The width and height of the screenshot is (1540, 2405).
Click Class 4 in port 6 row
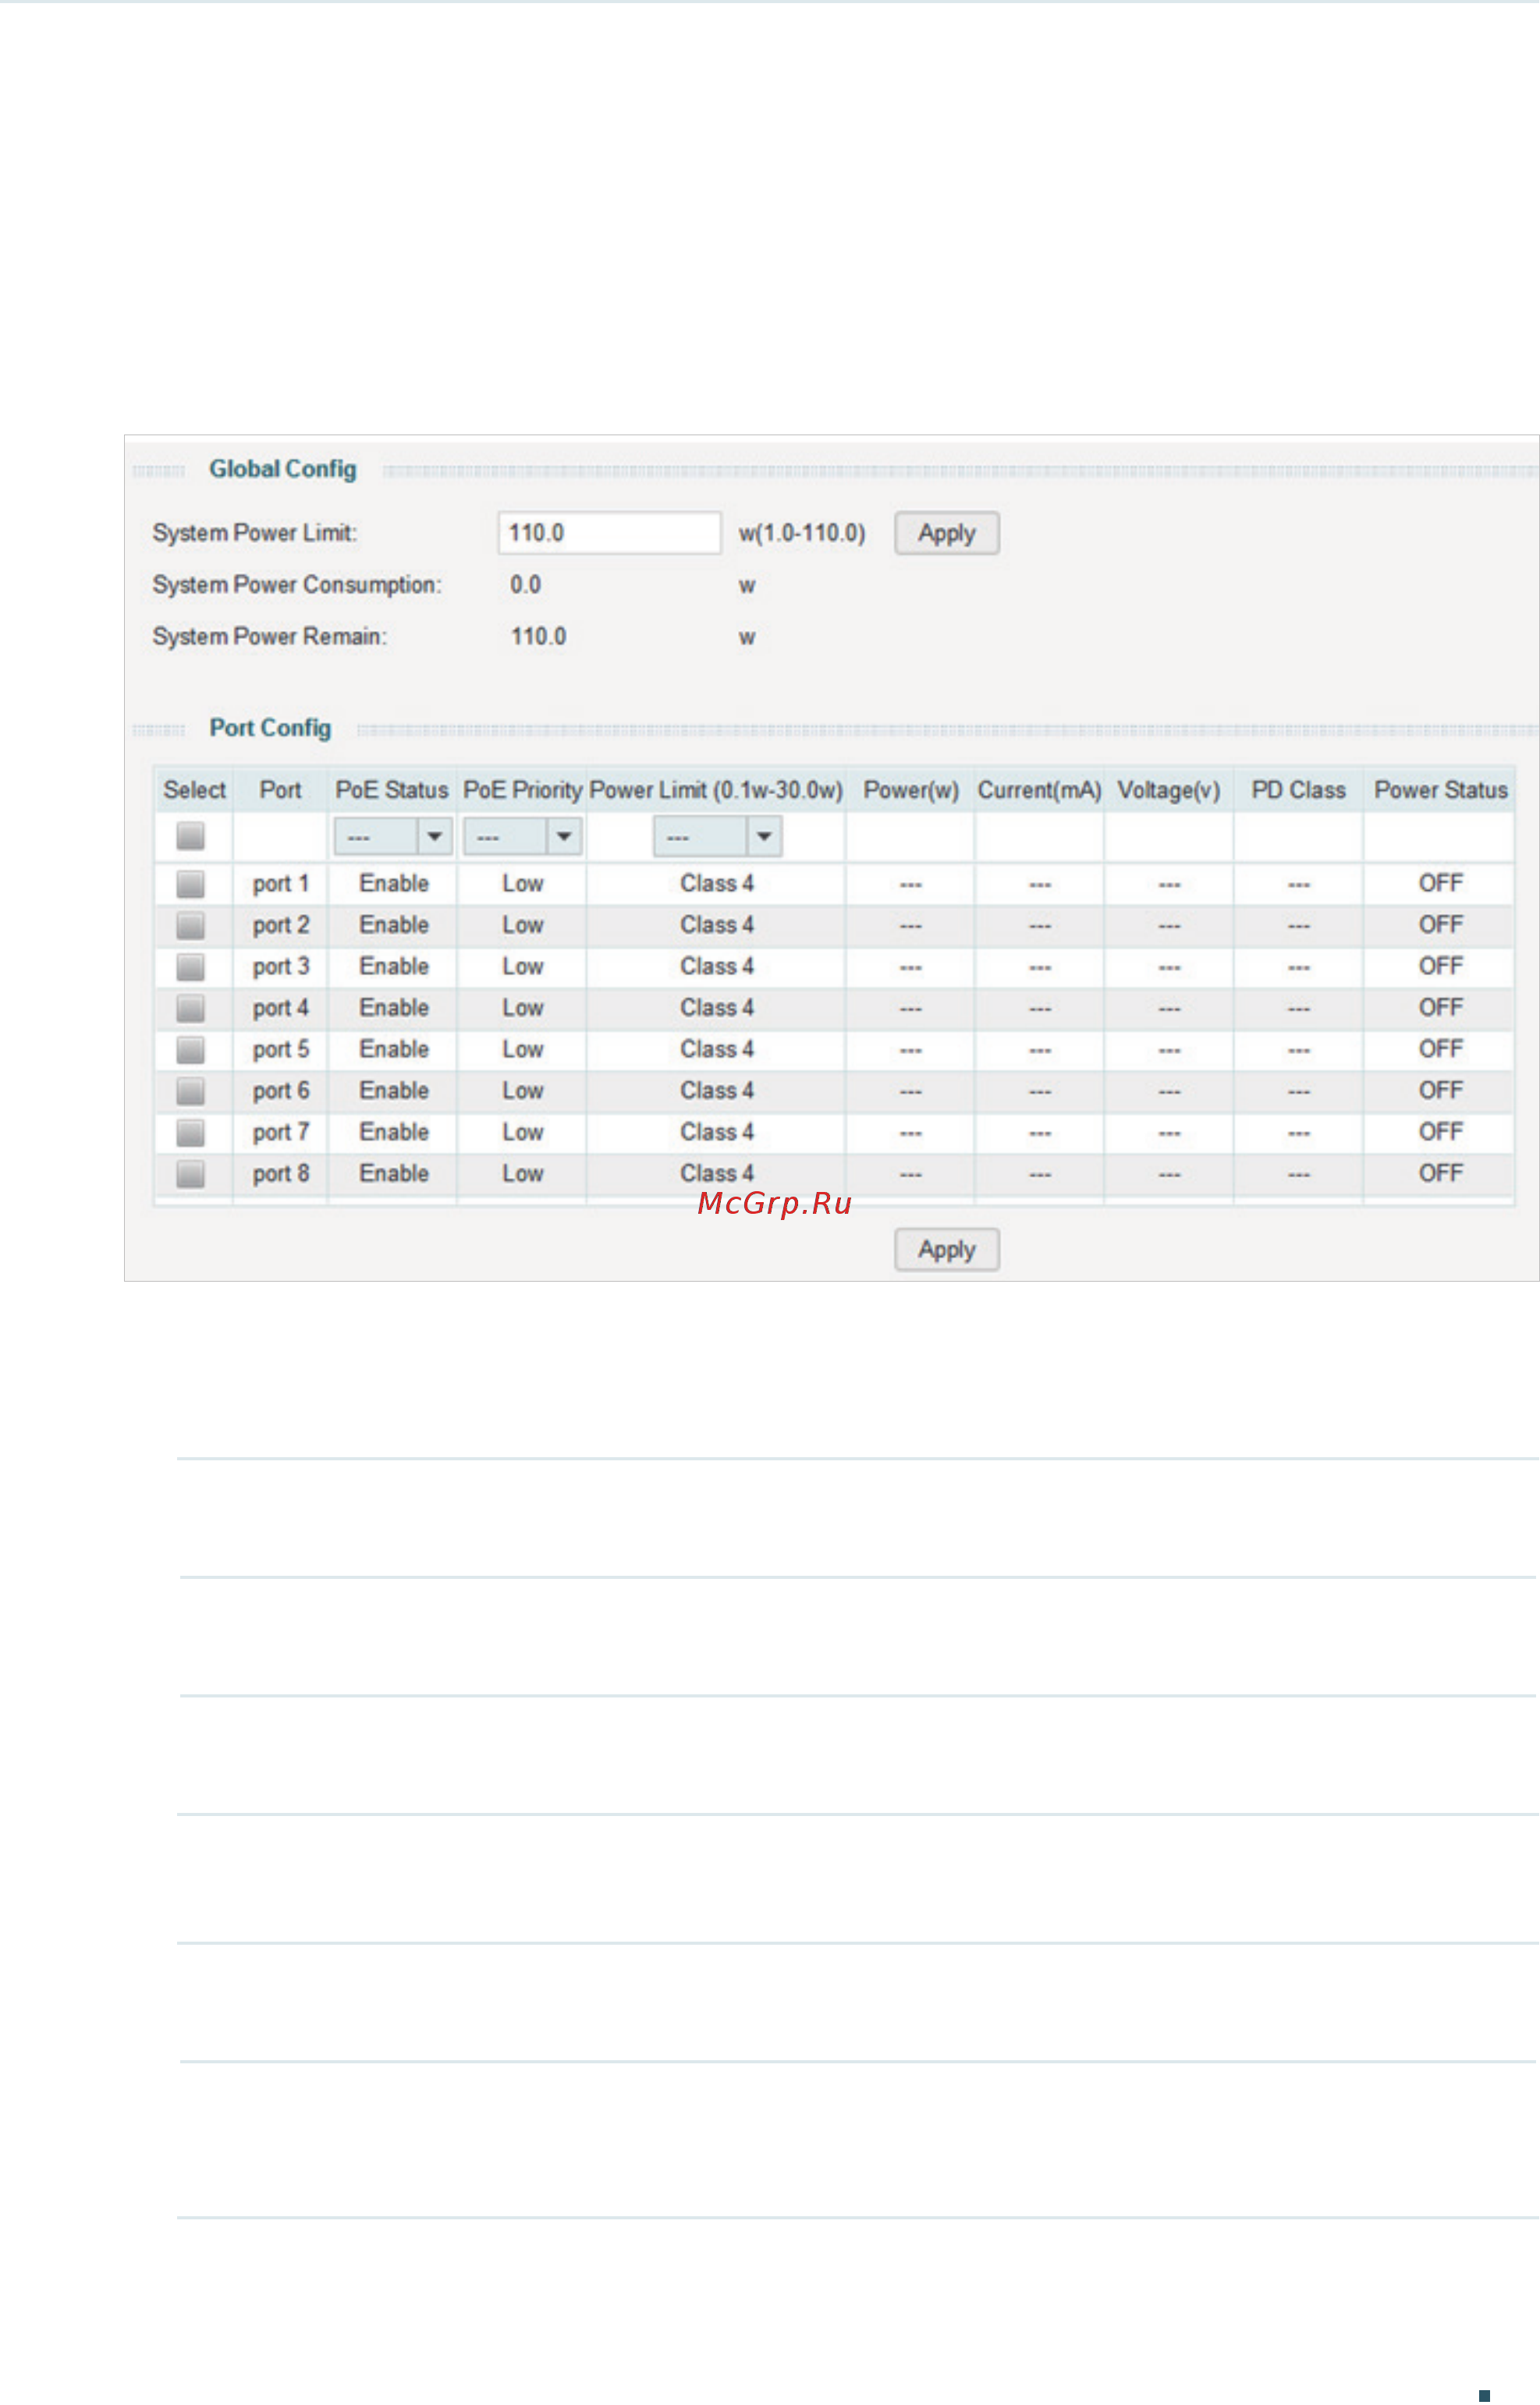click(716, 1091)
